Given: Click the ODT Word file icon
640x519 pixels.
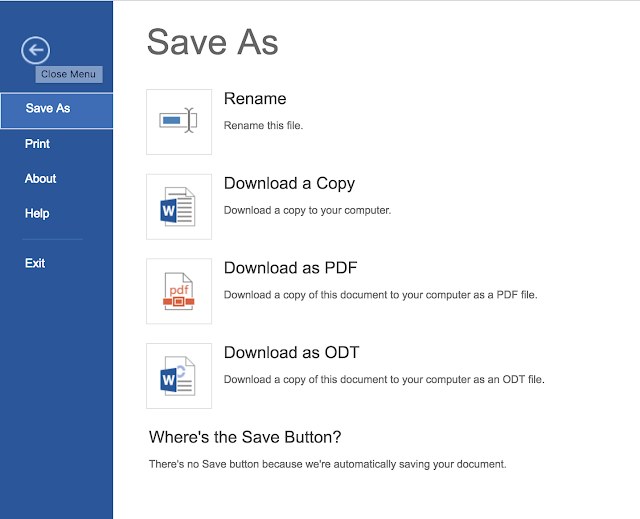Looking at the screenshot, I should (179, 376).
